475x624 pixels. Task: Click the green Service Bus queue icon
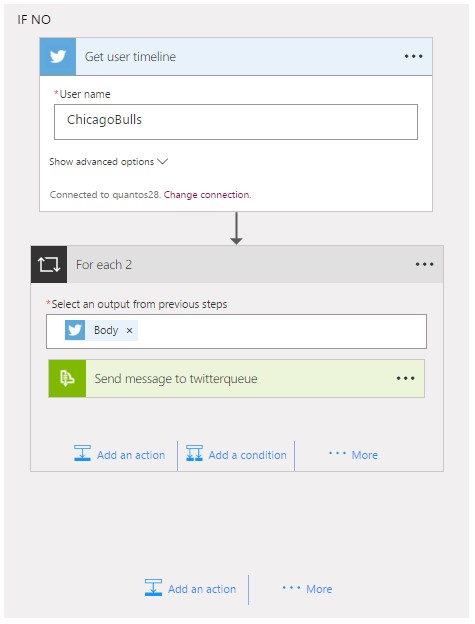click(x=67, y=378)
